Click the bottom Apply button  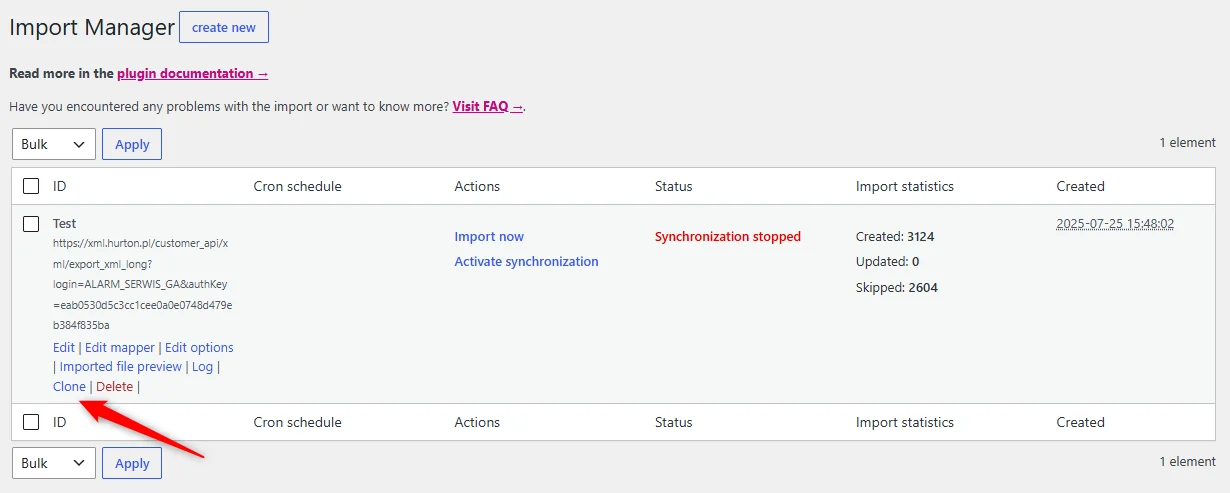132,463
